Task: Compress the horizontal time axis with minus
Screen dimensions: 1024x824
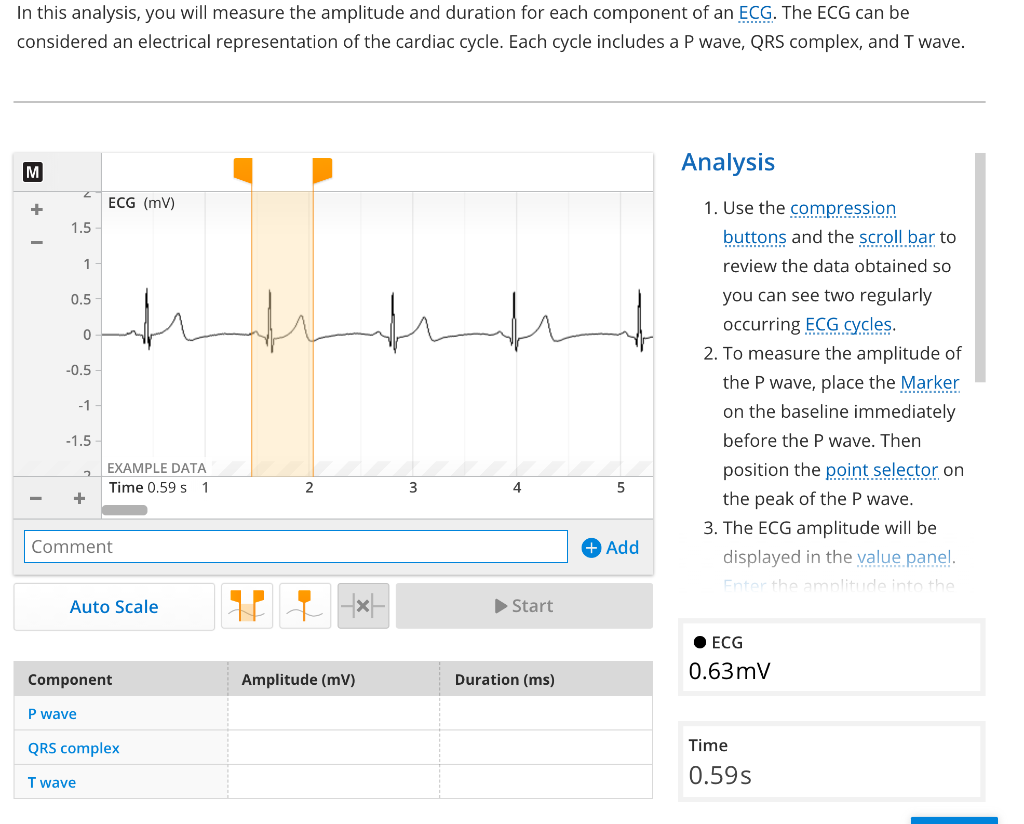Action: click(x=36, y=498)
